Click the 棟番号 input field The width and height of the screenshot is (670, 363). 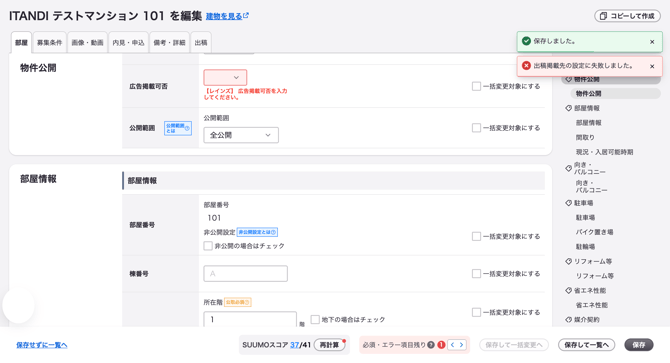[x=246, y=273]
